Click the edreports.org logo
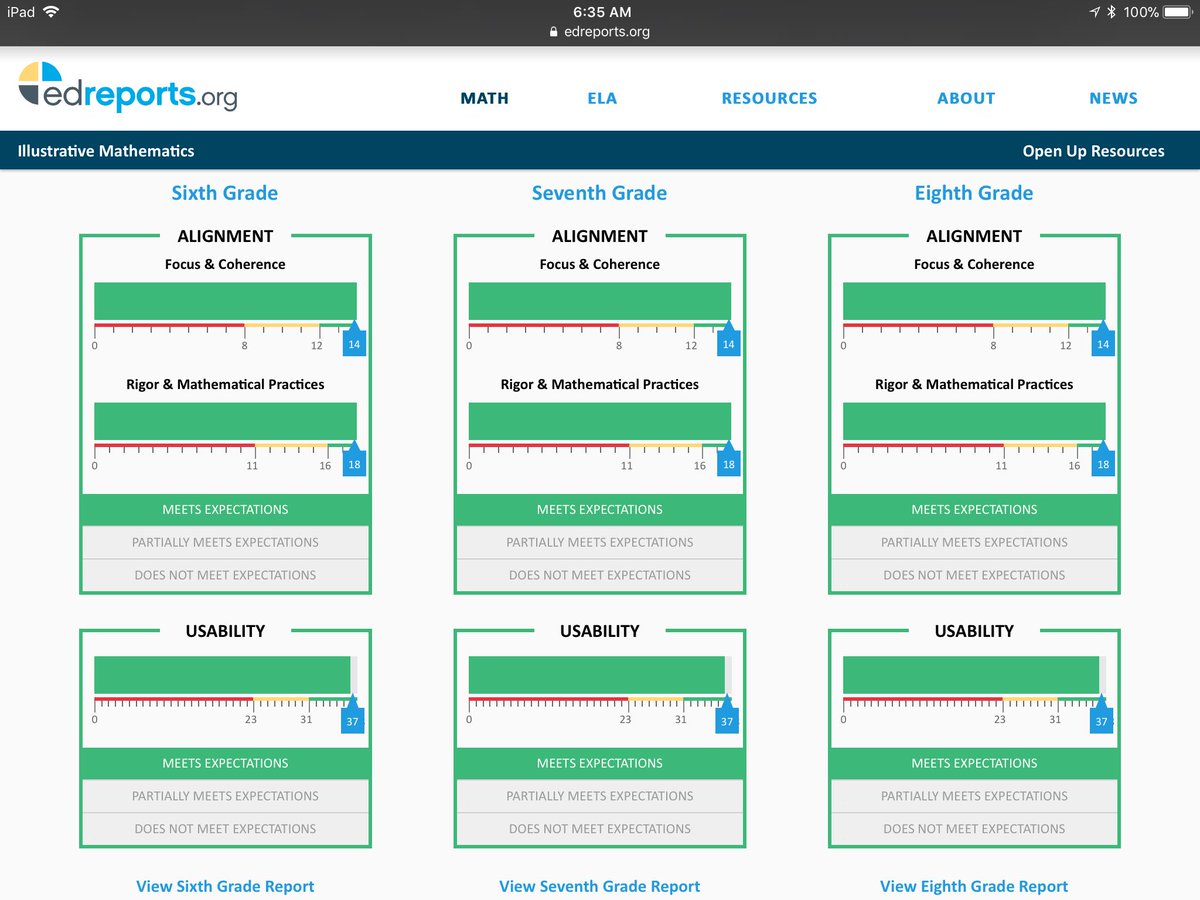 pos(128,87)
